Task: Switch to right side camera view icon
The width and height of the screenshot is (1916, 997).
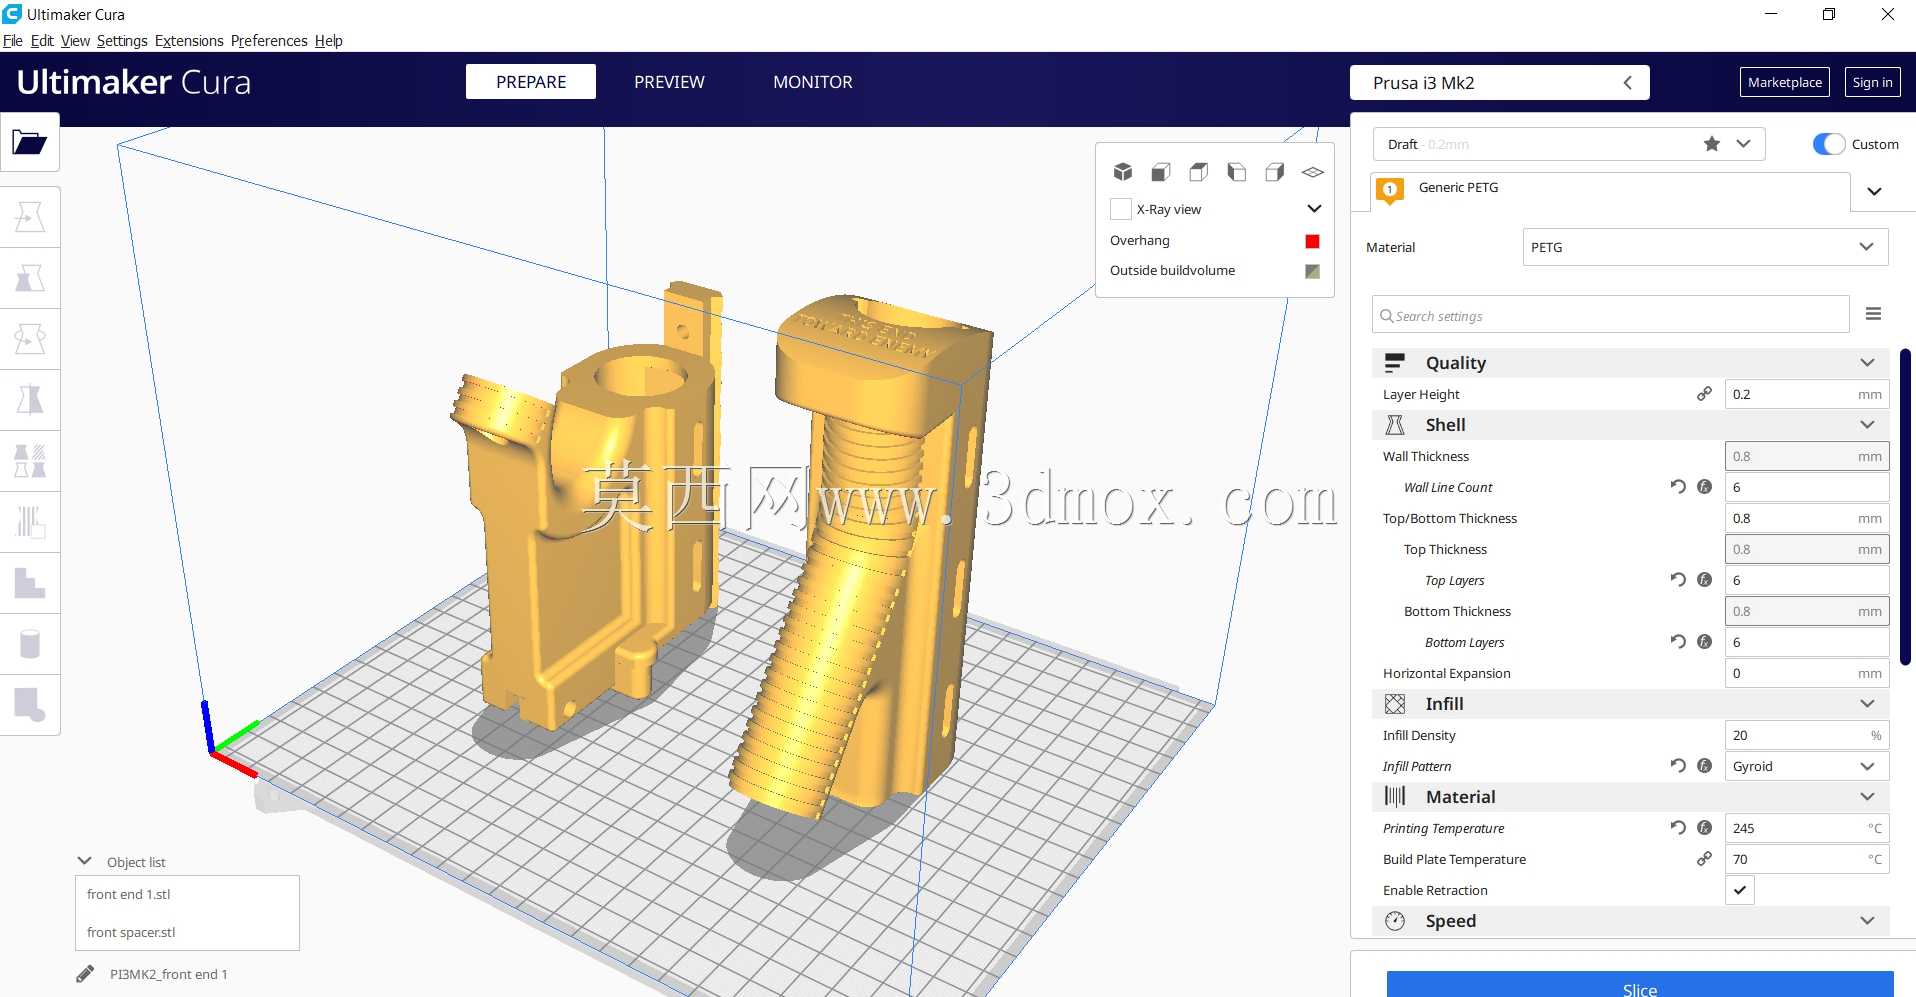Action: click(1275, 172)
